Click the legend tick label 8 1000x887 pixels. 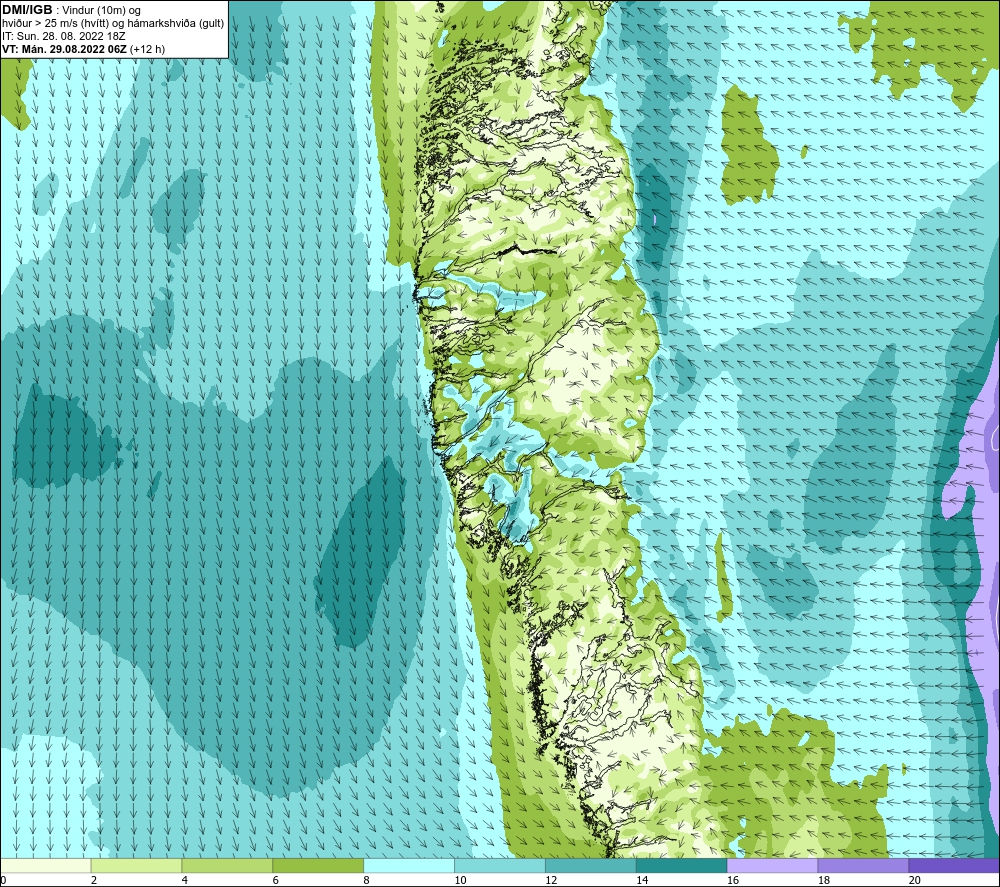pos(366,880)
